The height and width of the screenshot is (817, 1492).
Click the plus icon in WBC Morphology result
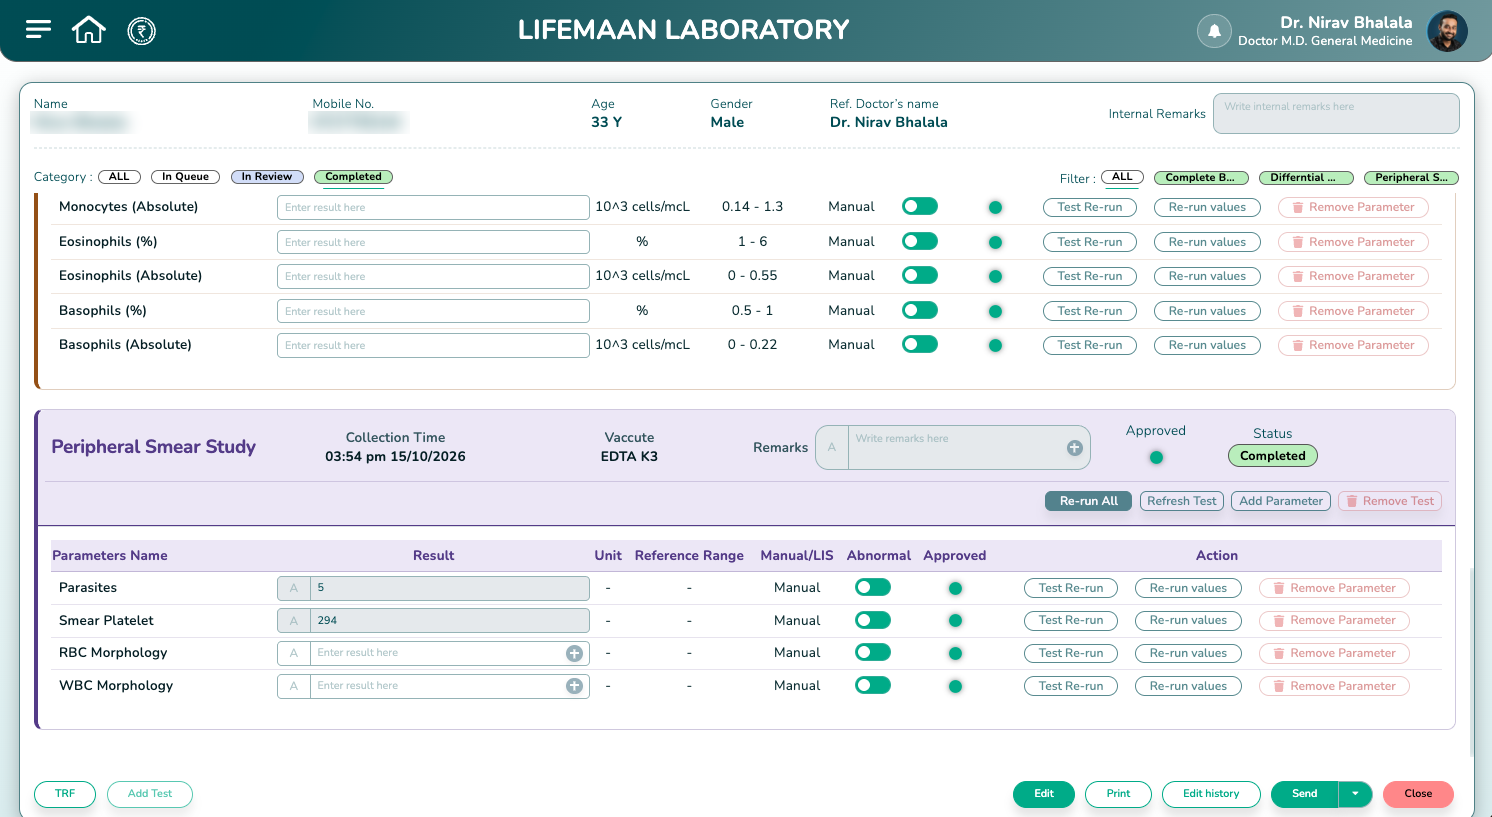[574, 686]
